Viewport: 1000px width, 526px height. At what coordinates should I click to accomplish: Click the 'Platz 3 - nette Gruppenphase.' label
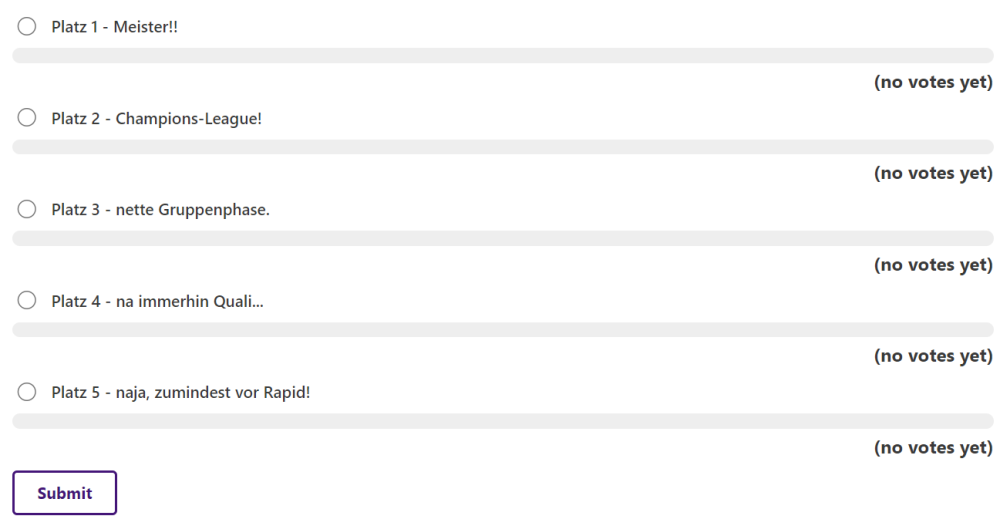[x=160, y=210]
